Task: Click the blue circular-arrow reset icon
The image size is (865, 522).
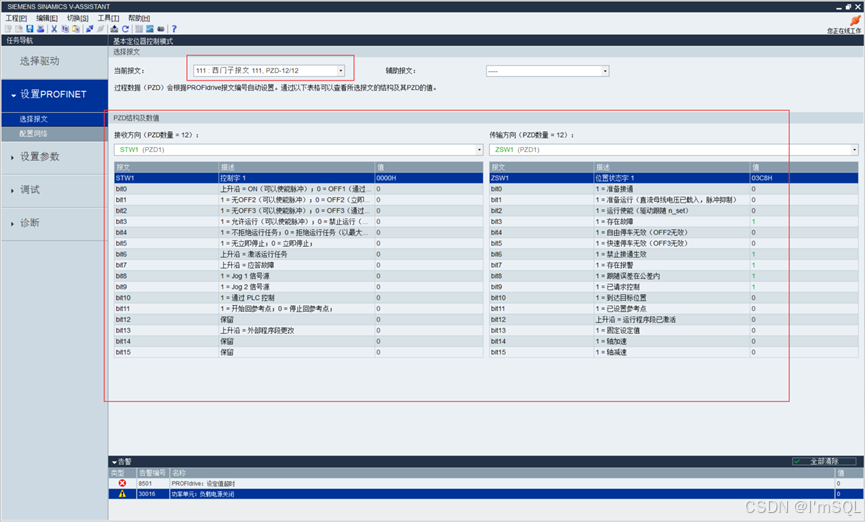Action: point(125,29)
